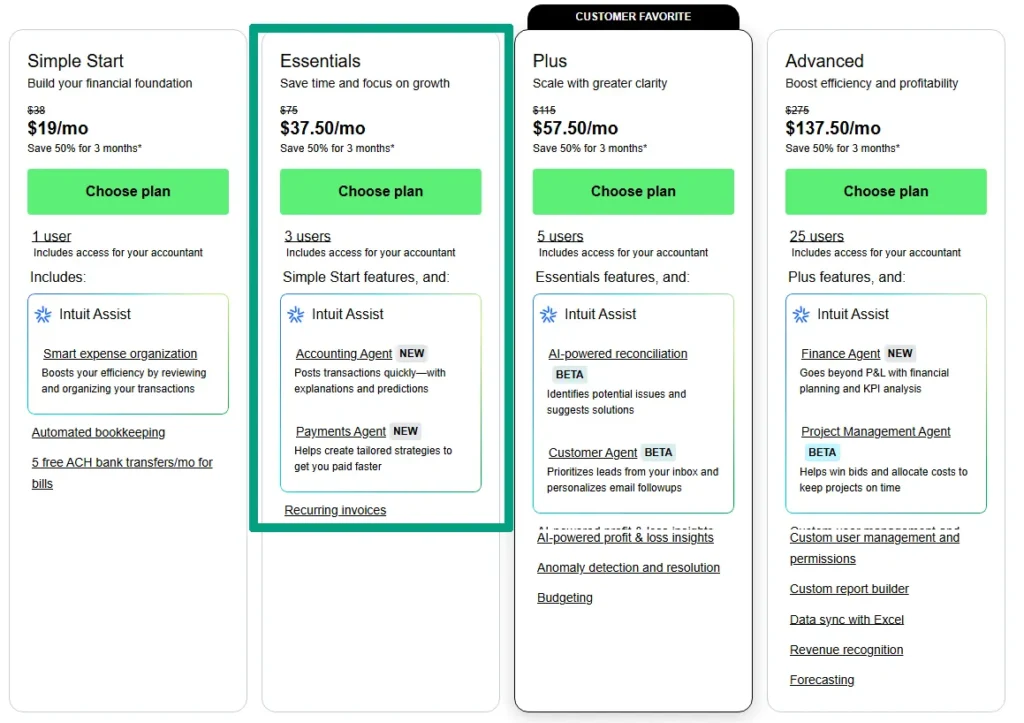Open the Smart expense organization link

(120, 353)
